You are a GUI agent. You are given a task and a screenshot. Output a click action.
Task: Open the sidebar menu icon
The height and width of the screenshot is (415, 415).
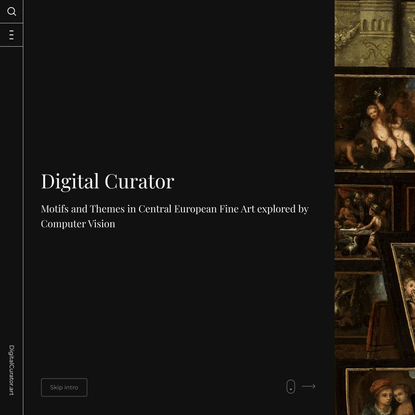[x=11, y=35]
